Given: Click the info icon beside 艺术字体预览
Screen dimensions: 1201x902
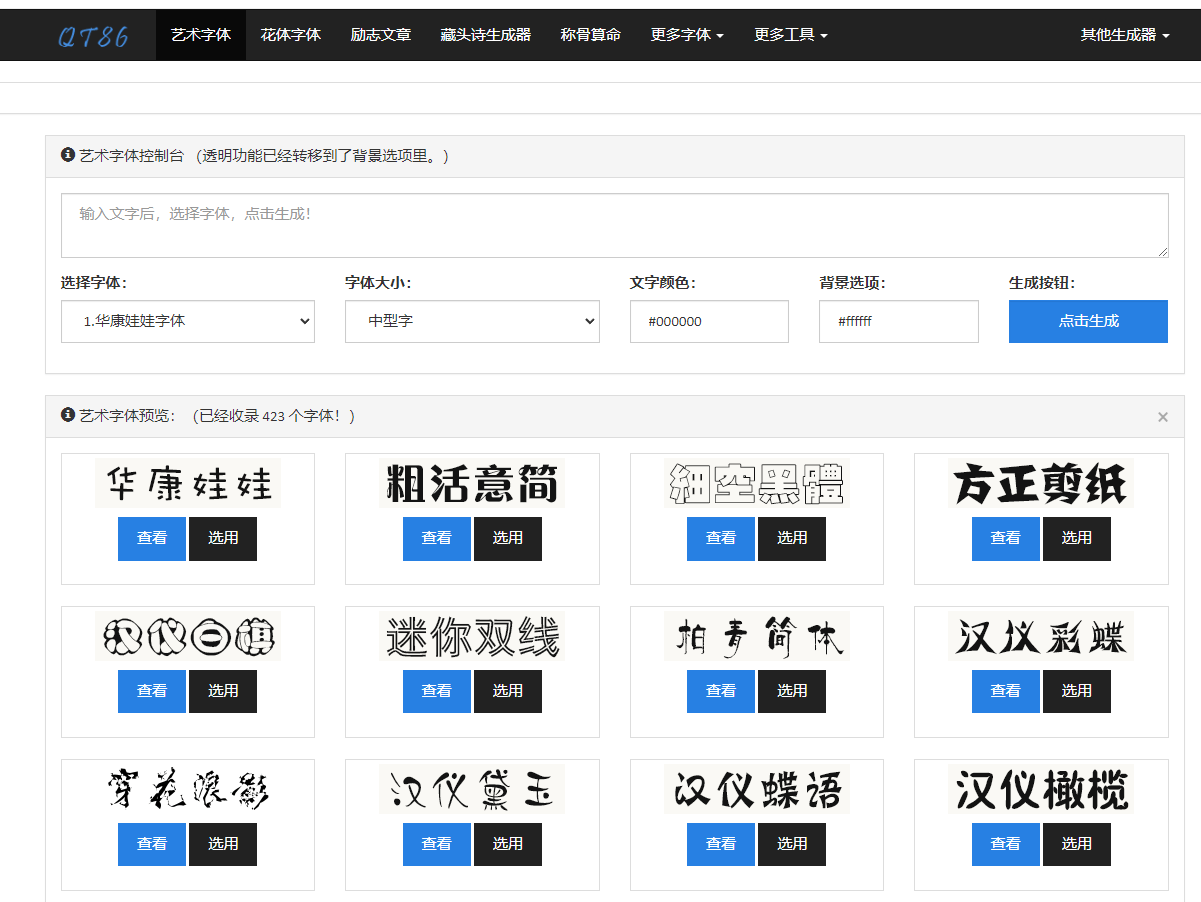Looking at the screenshot, I should point(67,417).
